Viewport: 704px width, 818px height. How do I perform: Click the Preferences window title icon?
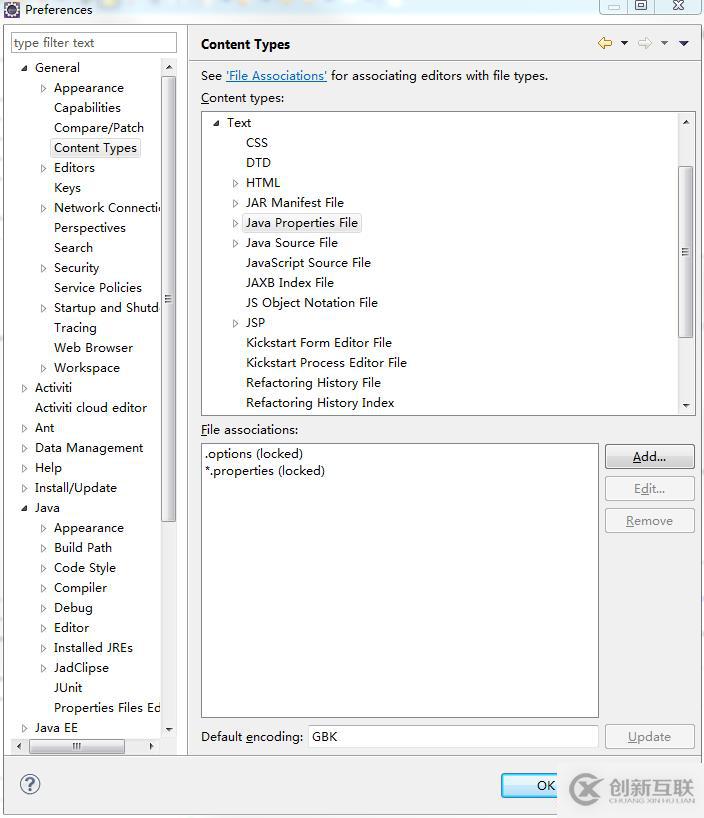[x=11, y=9]
